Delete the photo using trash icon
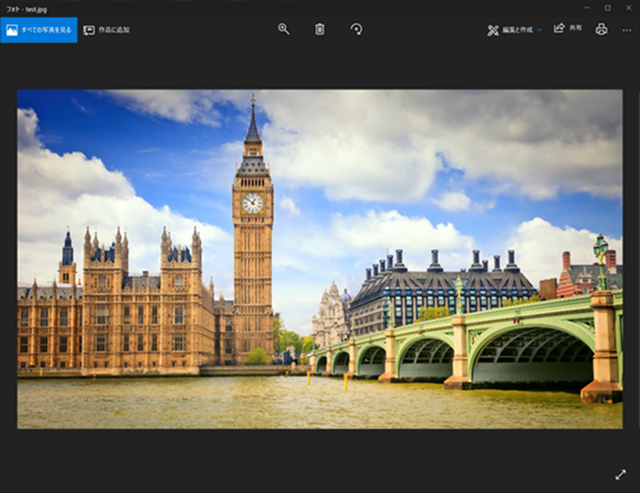640x493 pixels. [x=320, y=29]
